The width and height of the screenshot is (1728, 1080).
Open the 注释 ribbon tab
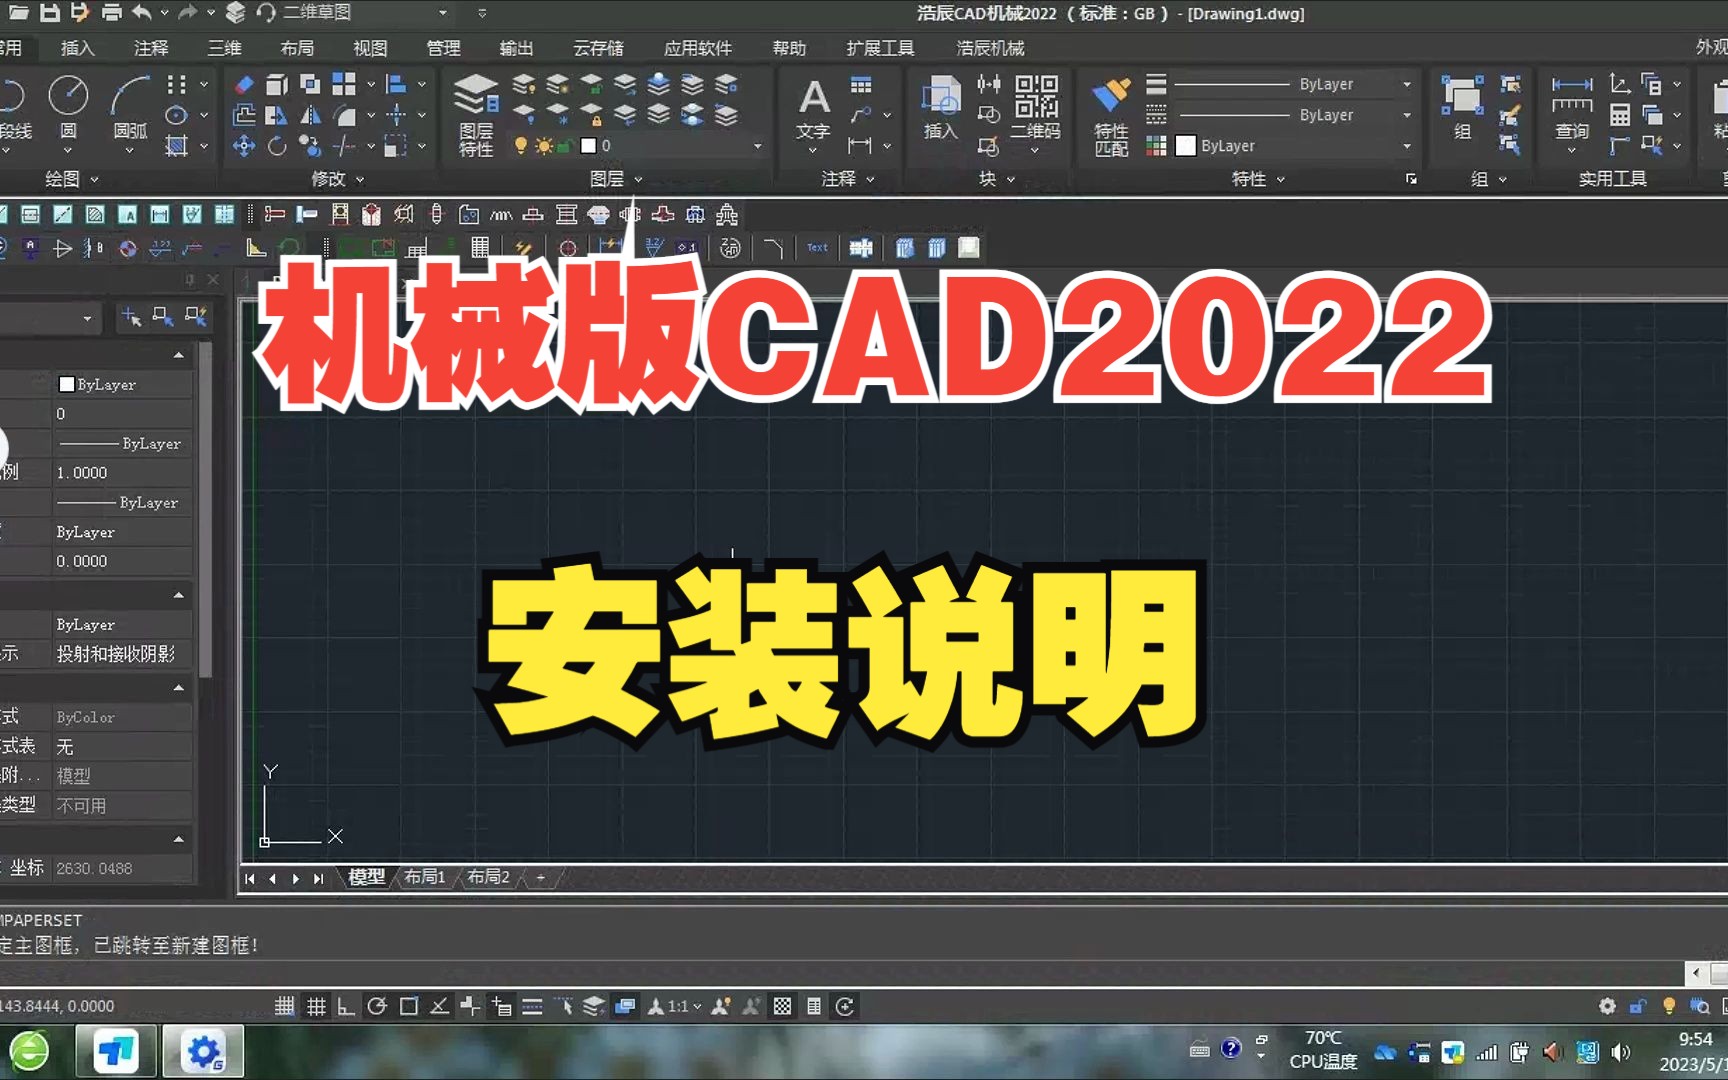pyautogui.click(x=151, y=48)
